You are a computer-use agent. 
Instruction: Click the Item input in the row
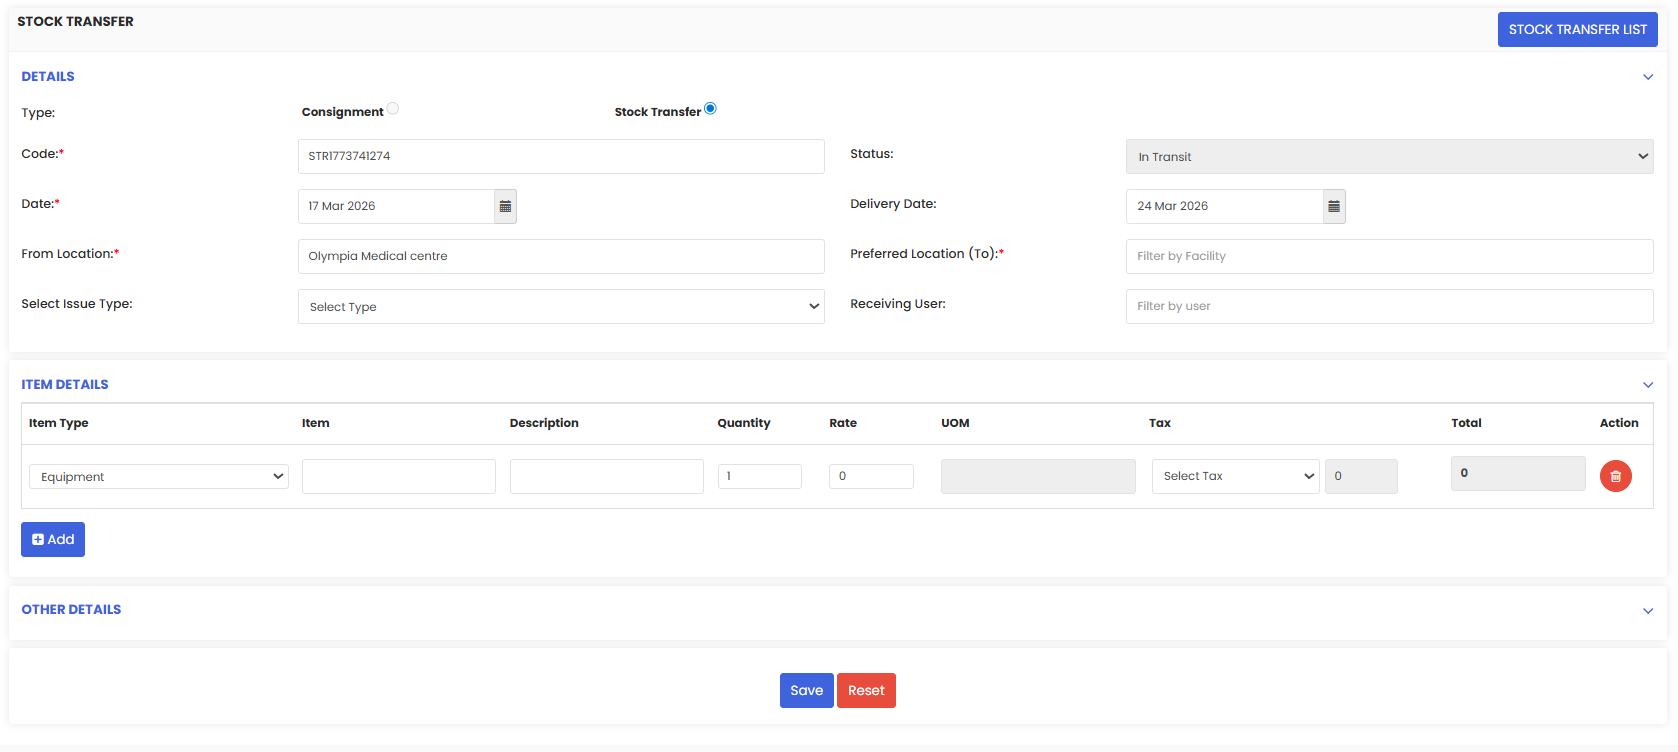tap(398, 476)
